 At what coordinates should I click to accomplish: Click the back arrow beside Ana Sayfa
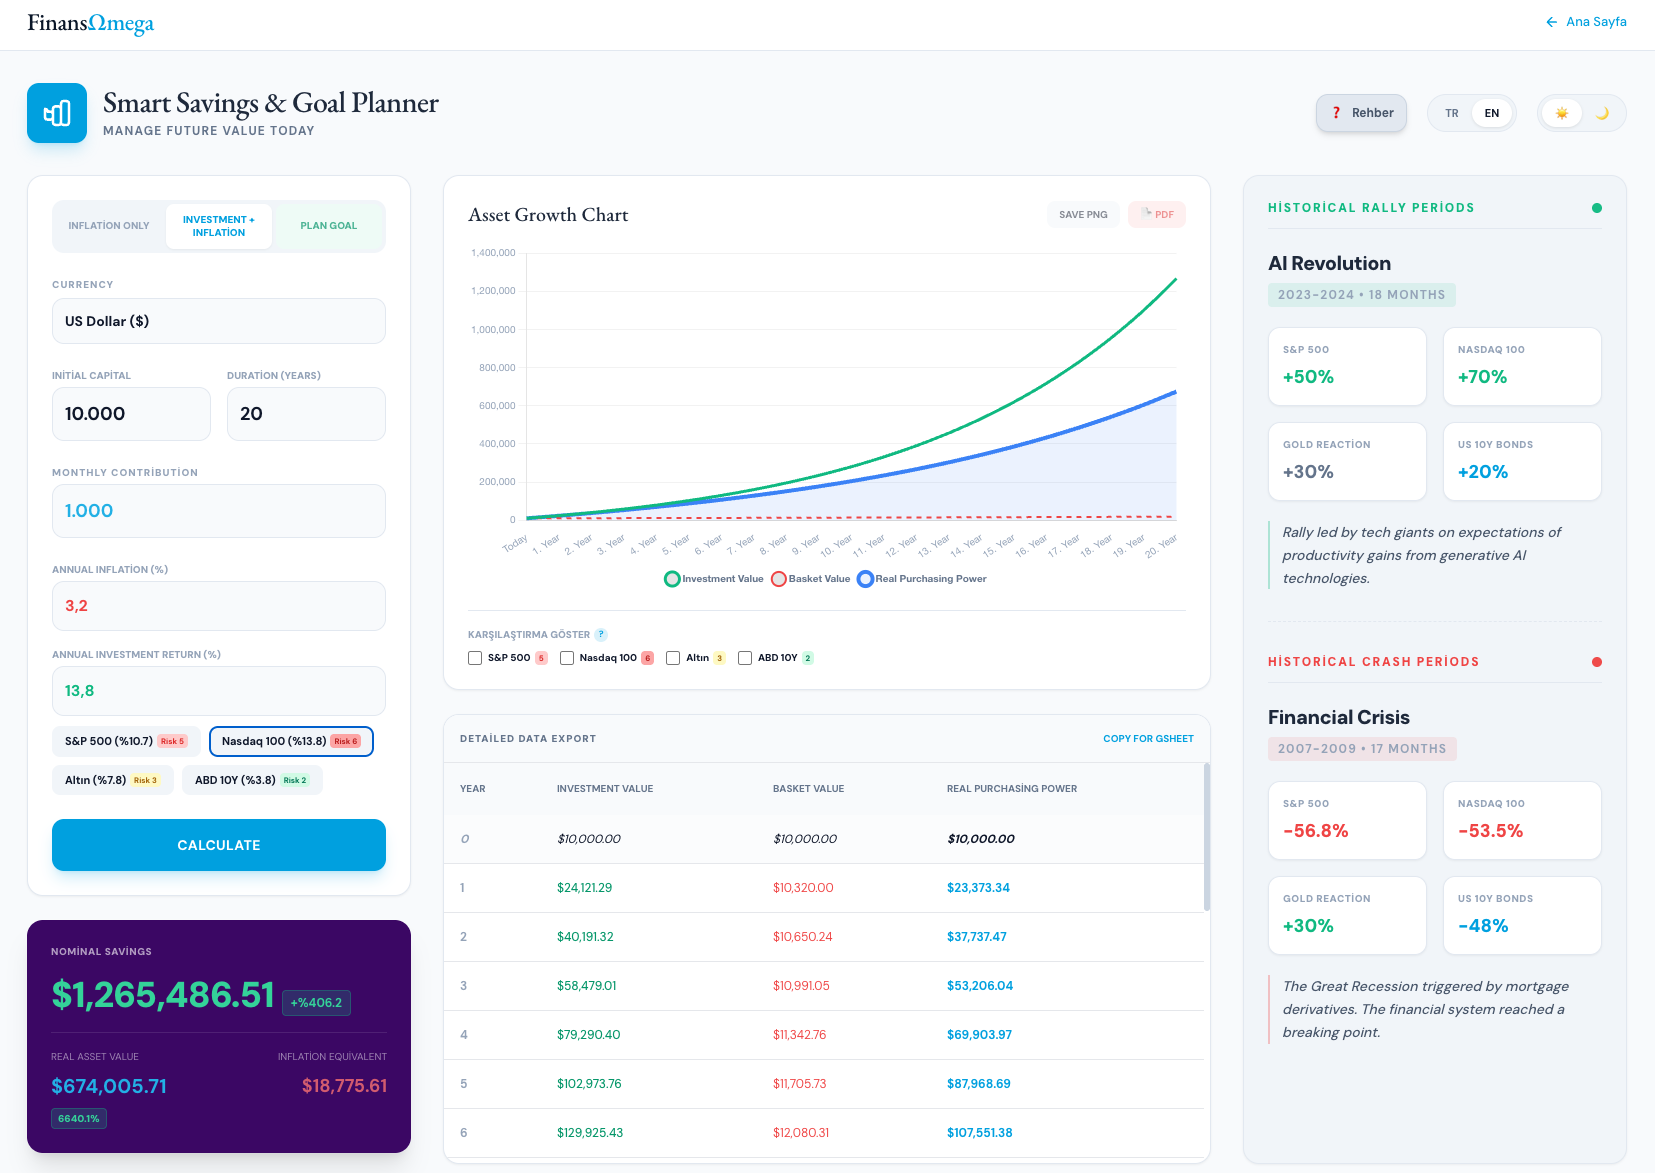click(x=1551, y=21)
